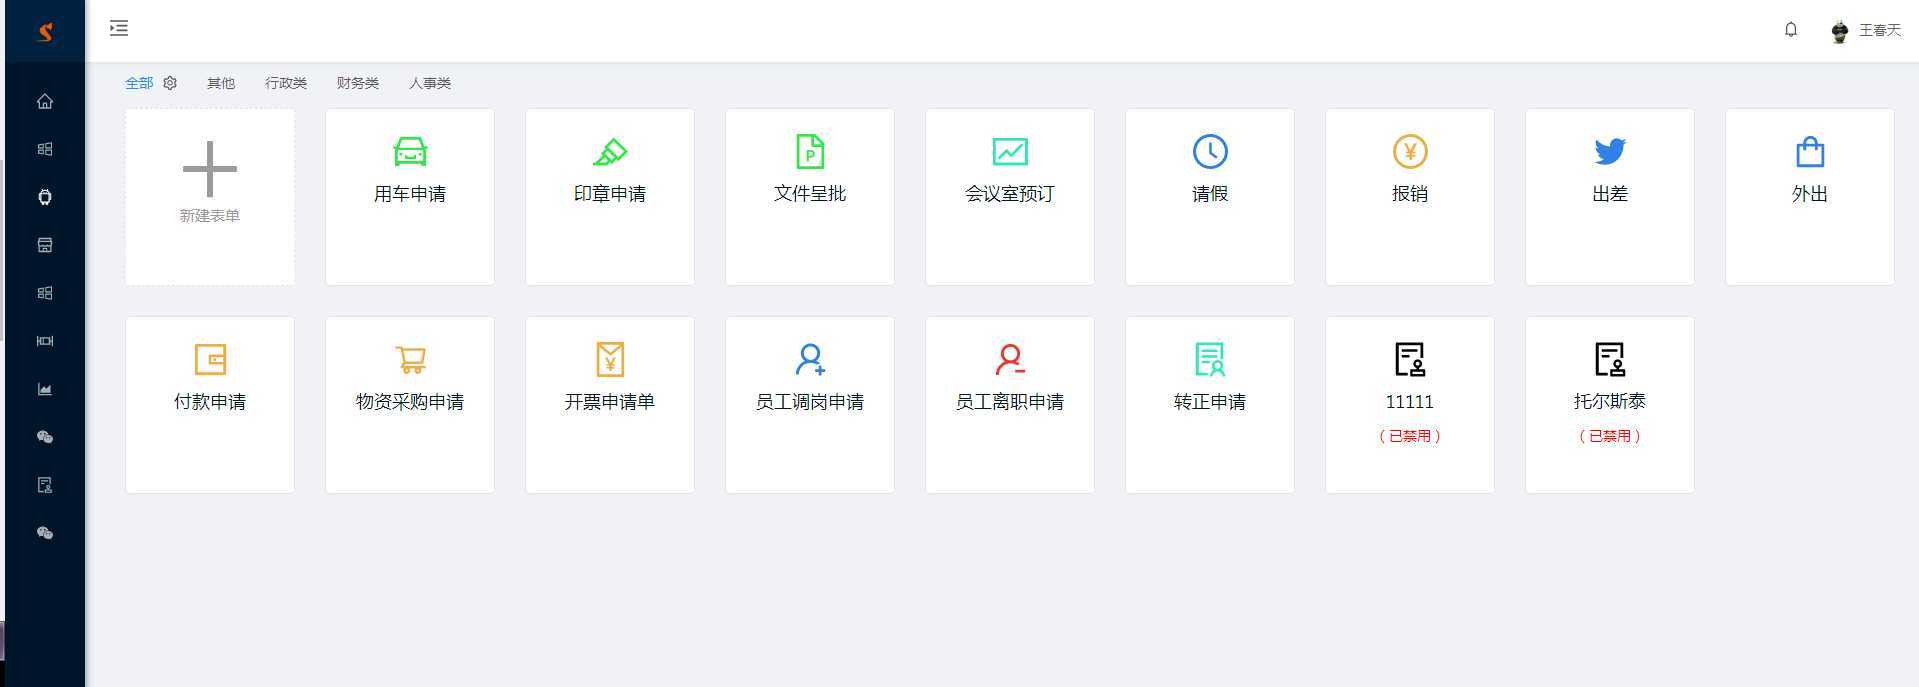Viewport: 1919px width, 687px height.
Task: Open the clock icon 请假
Action: (x=1210, y=152)
